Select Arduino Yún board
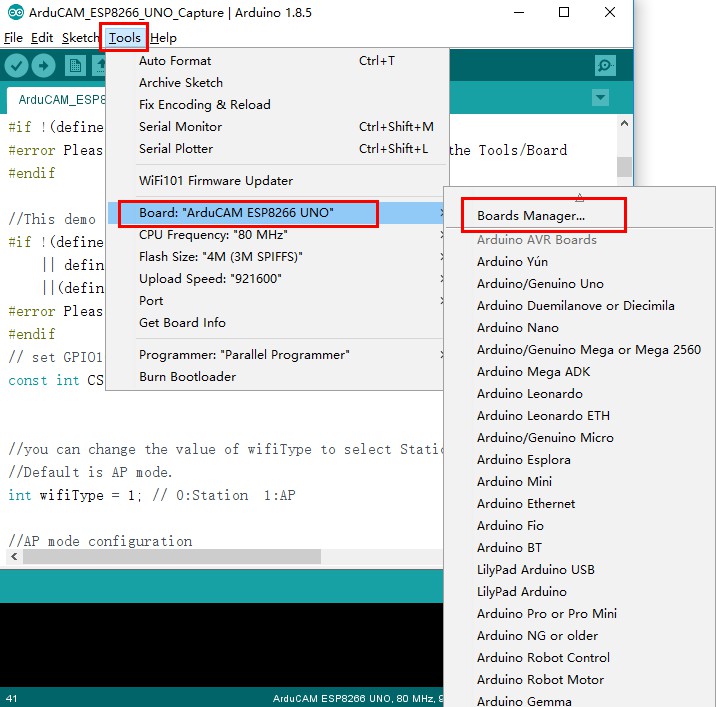 [x=580, y=262]
